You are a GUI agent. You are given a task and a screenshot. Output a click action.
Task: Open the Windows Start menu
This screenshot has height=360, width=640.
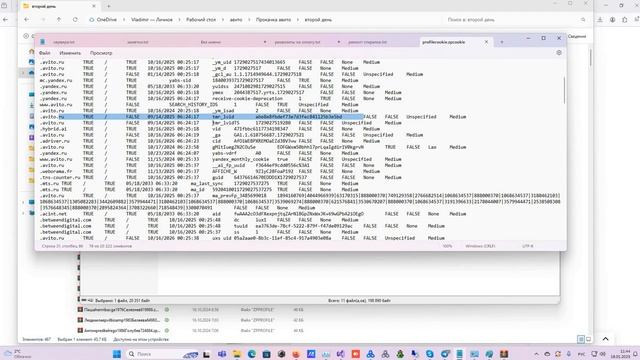click(x=117, y=354)
